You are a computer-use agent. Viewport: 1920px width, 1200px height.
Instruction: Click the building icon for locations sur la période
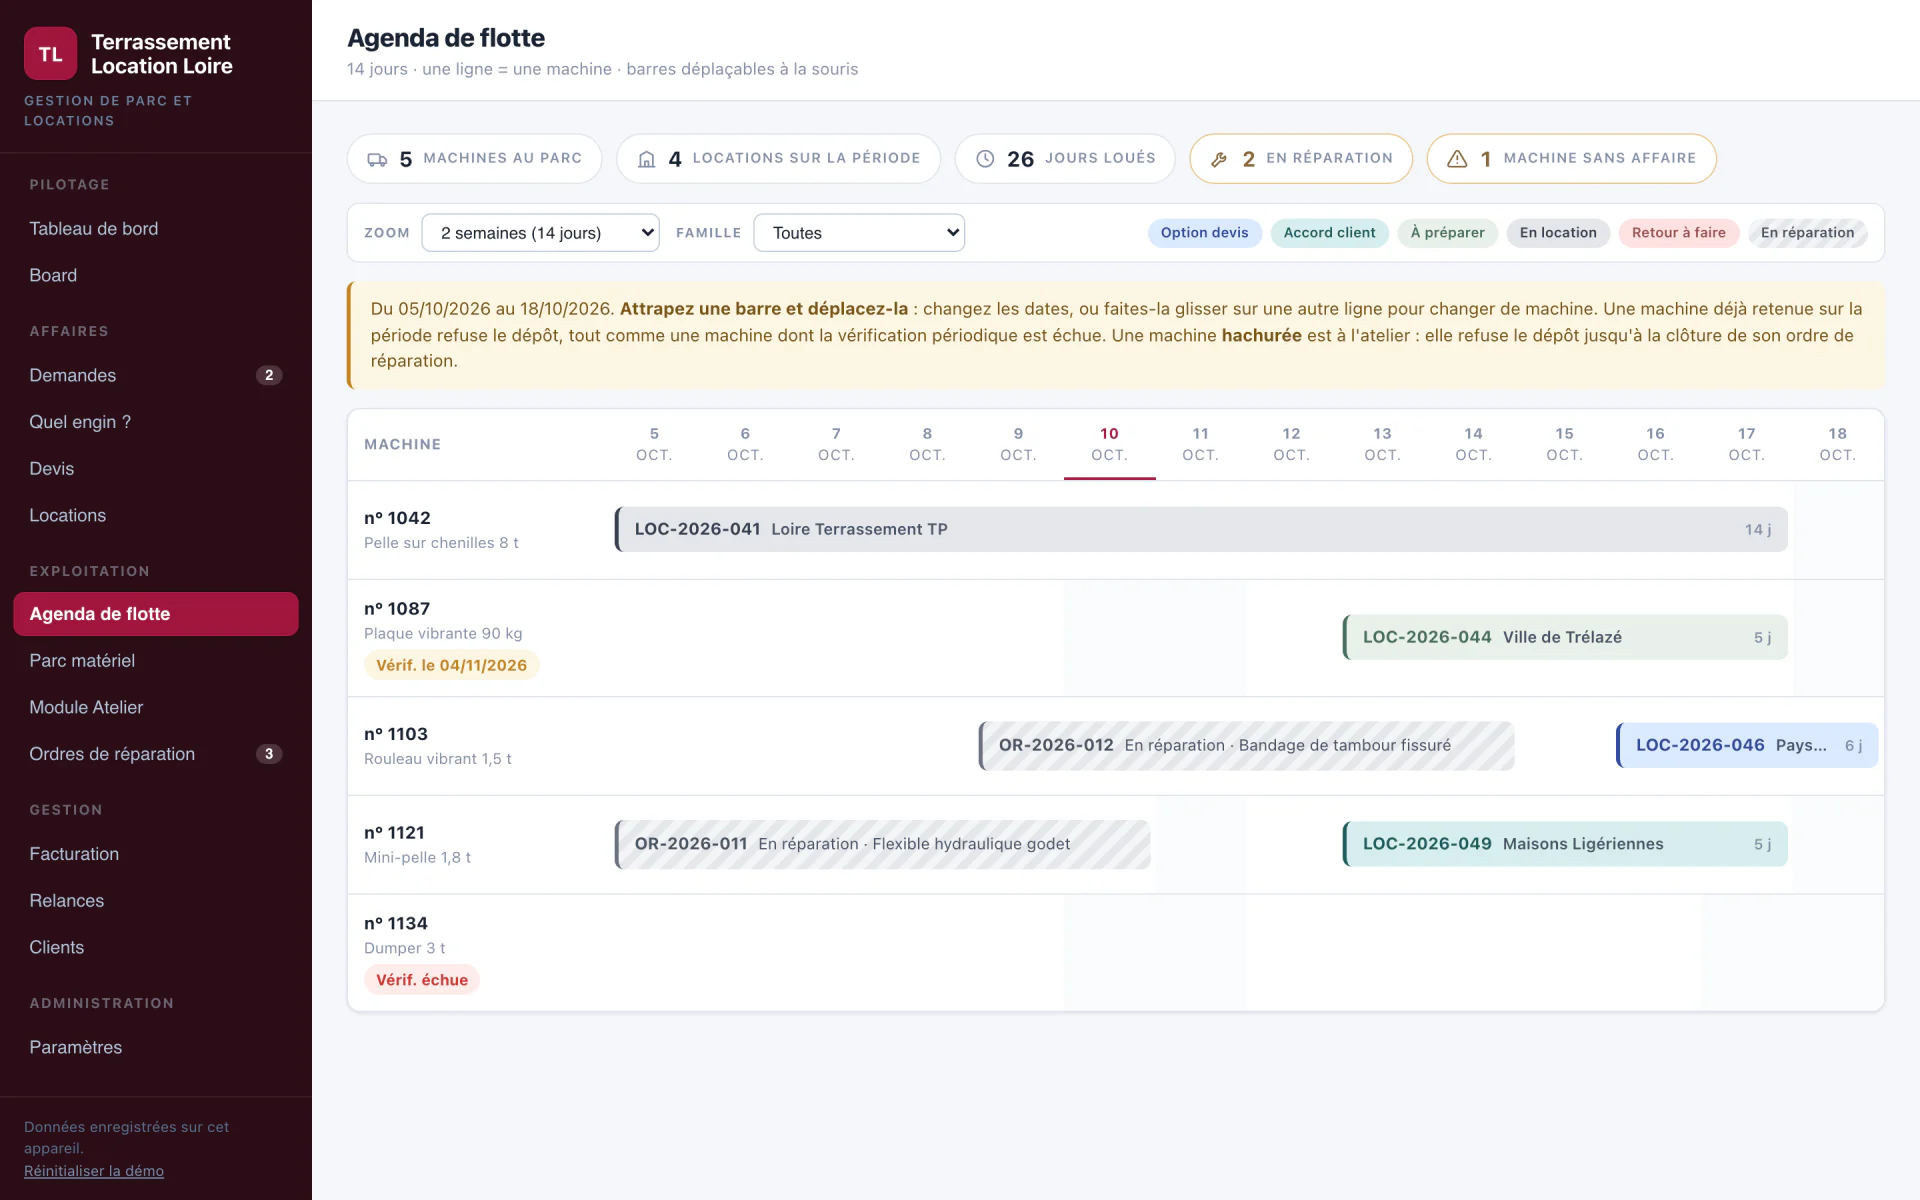coord(647,159)
